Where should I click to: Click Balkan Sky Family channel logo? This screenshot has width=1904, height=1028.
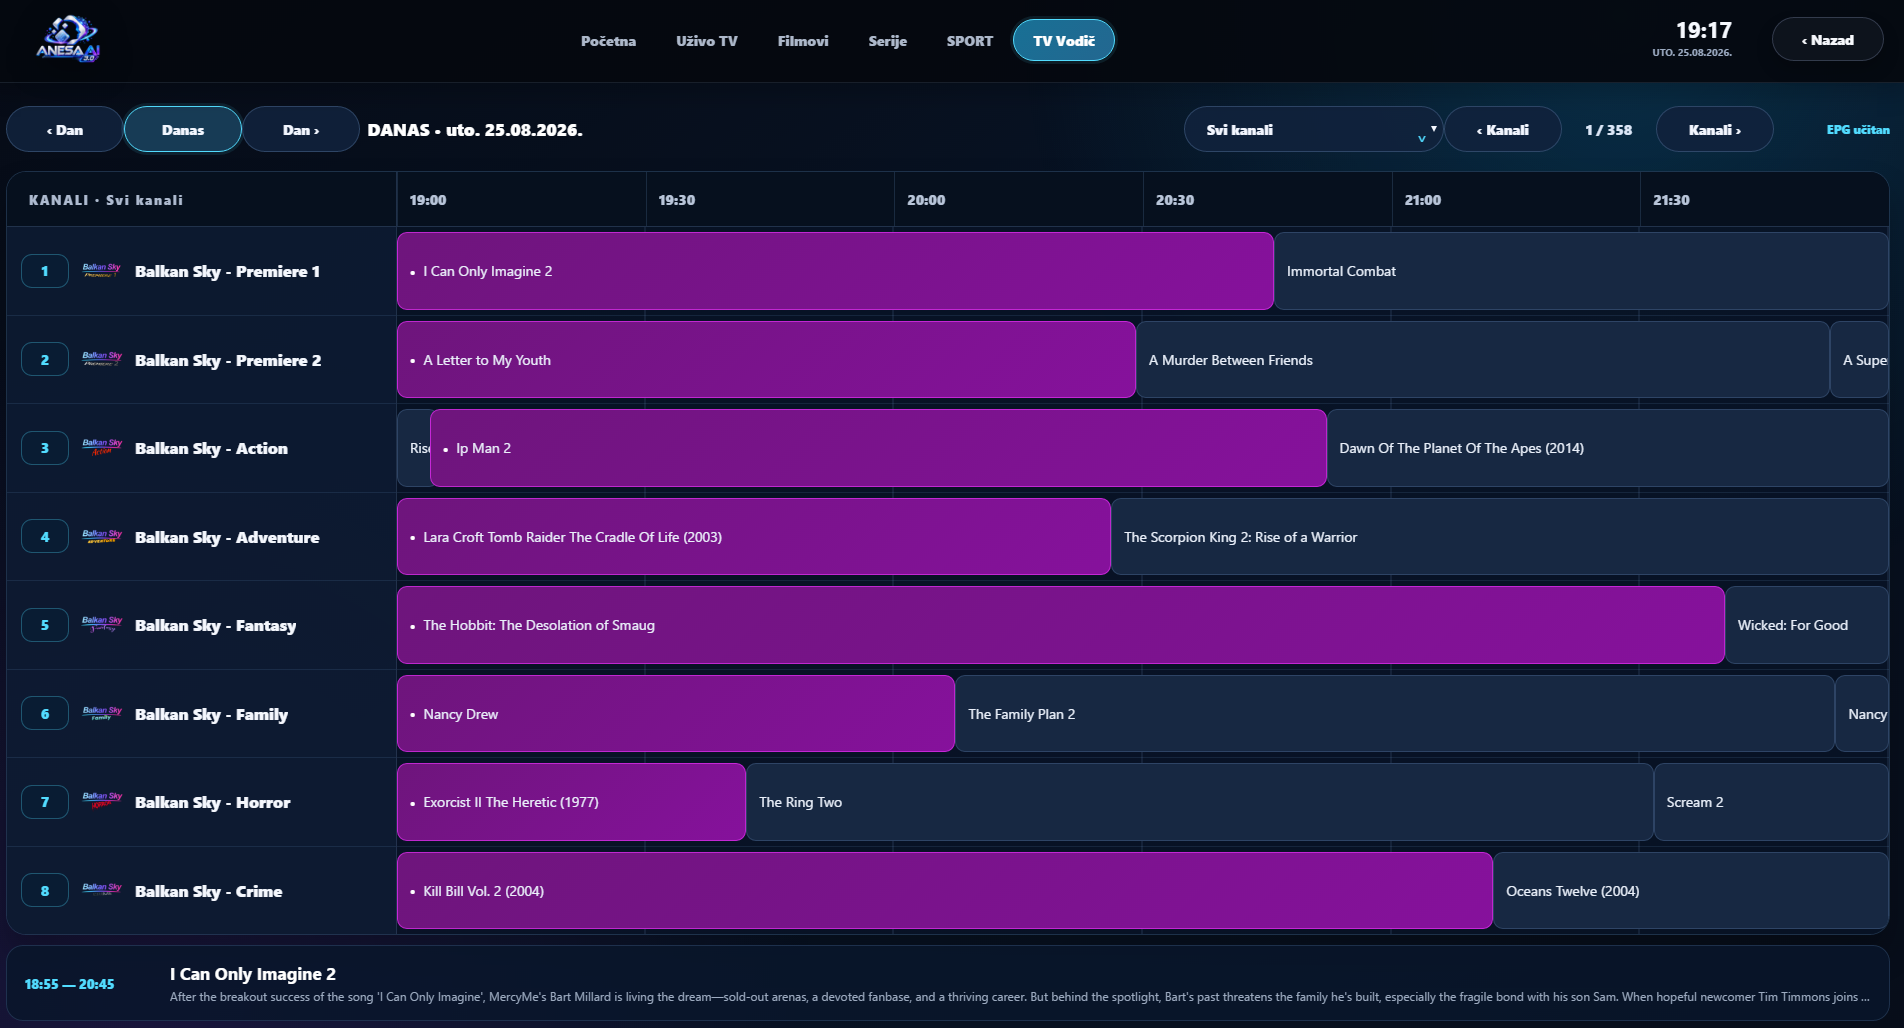coord(101,714)
